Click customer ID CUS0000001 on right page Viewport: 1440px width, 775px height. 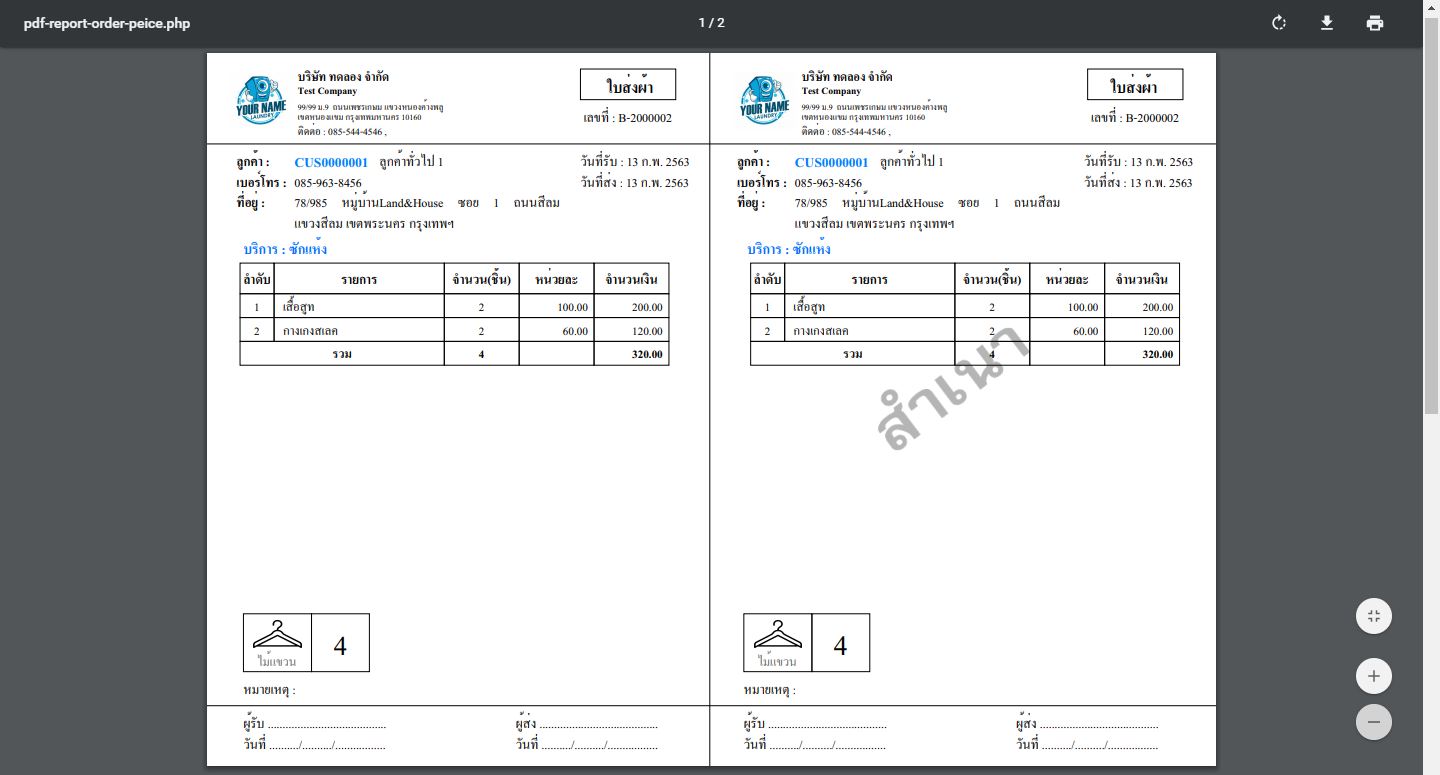831,162
